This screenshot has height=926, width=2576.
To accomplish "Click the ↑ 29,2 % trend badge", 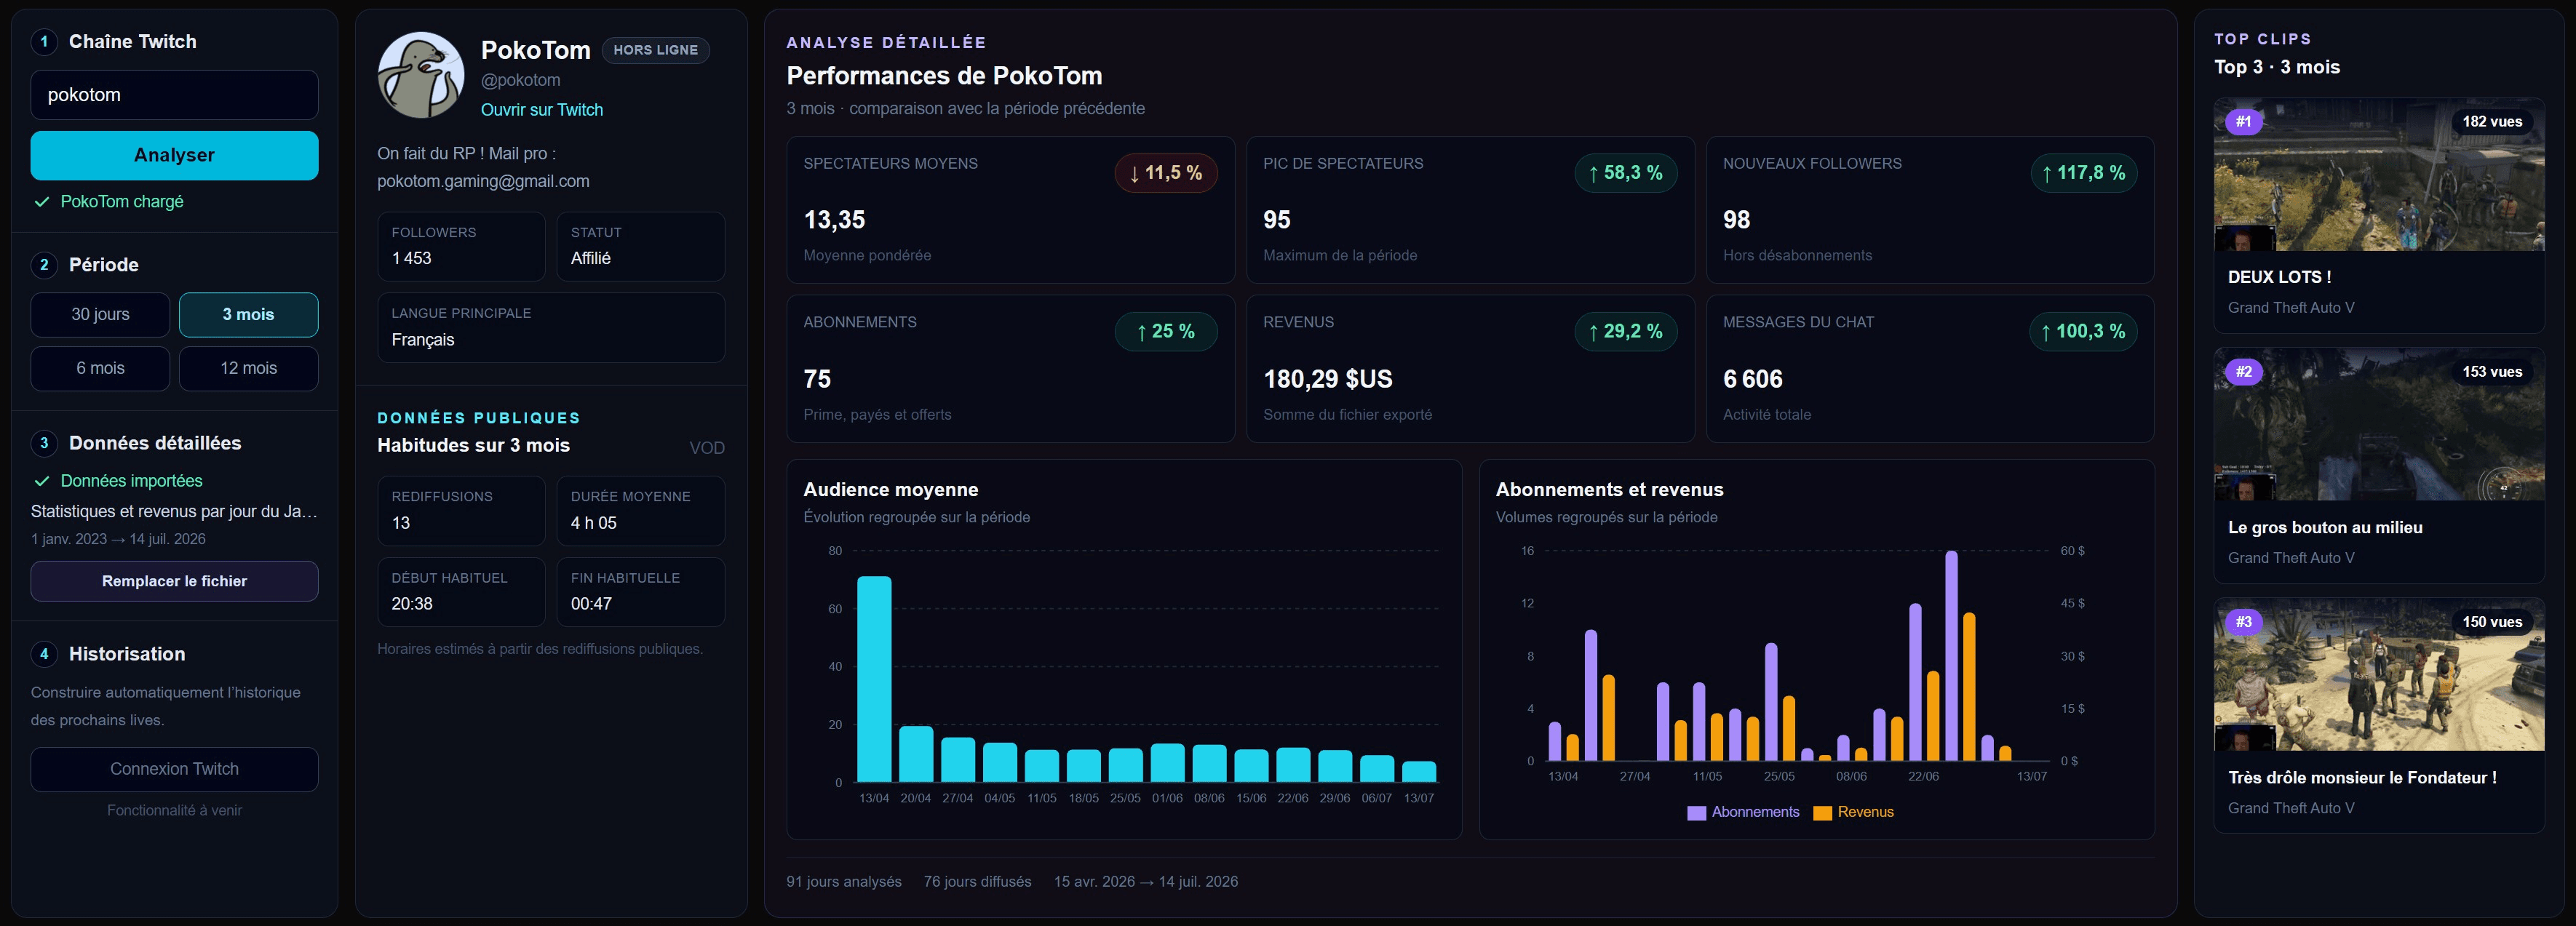I will [x=1626, y=332].
